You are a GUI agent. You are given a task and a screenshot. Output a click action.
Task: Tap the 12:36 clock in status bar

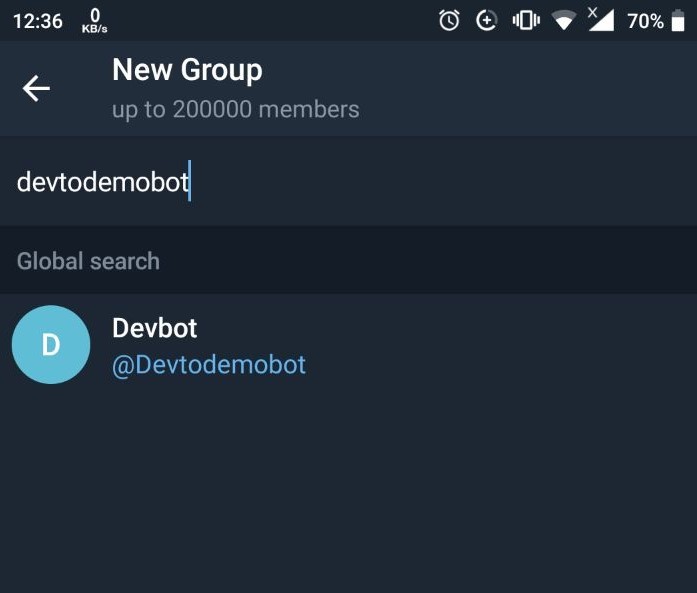[38, 21]
